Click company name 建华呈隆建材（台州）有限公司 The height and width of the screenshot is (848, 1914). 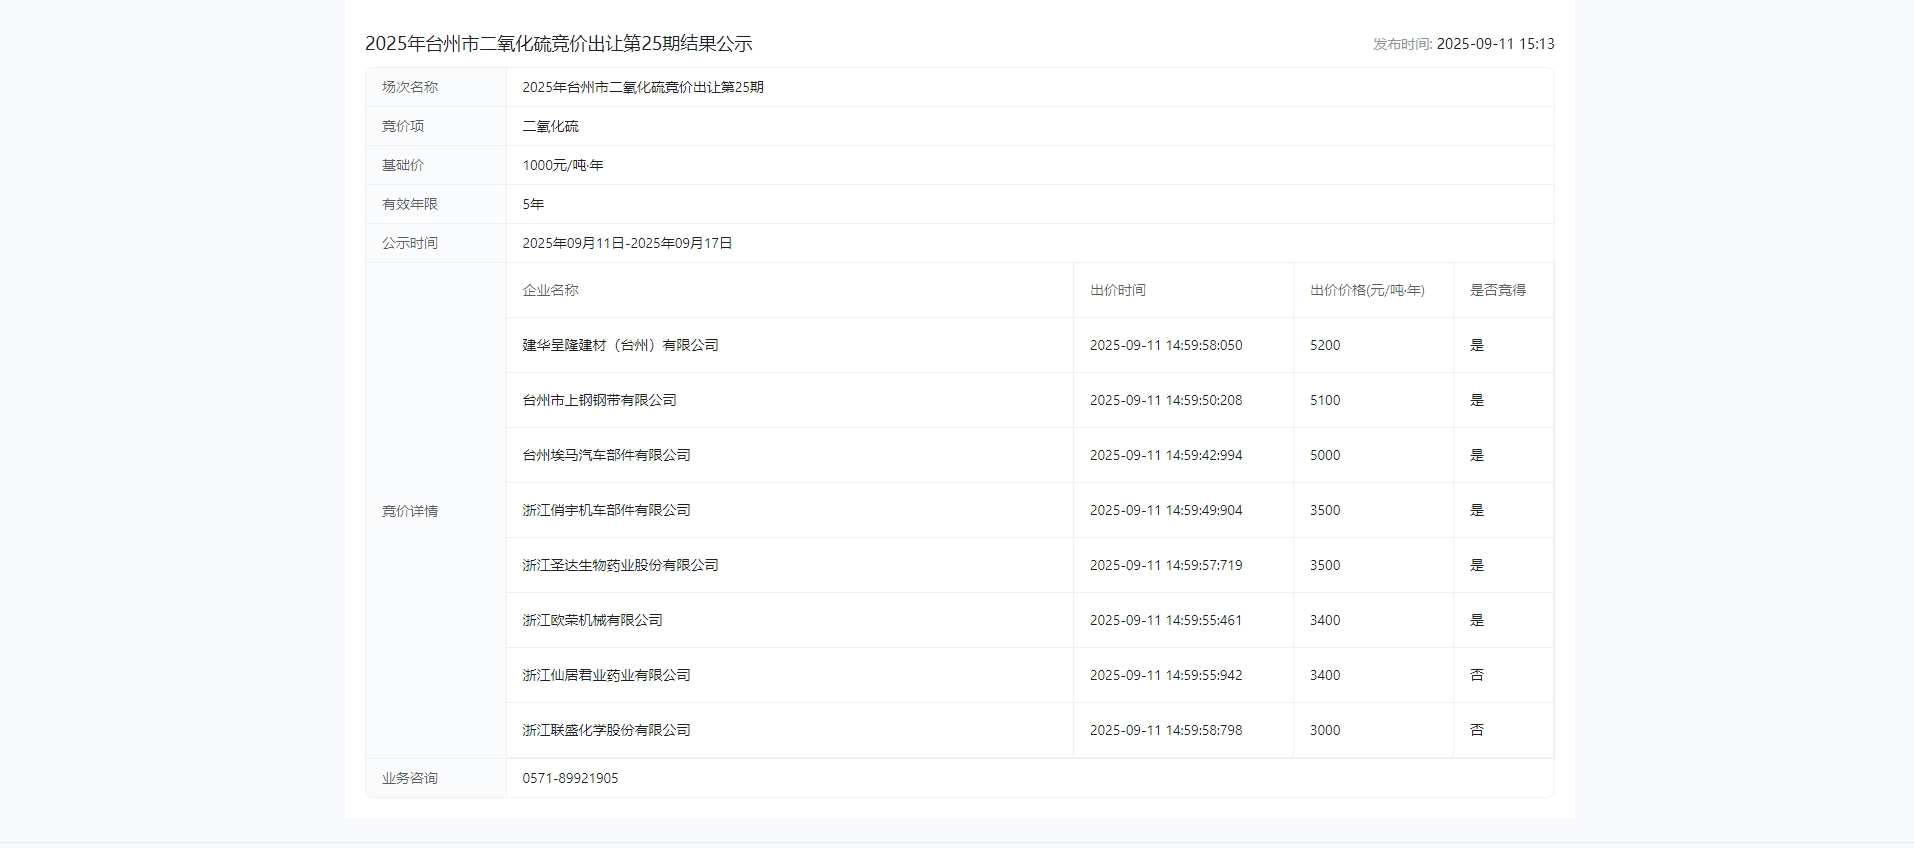click(620, 345)
